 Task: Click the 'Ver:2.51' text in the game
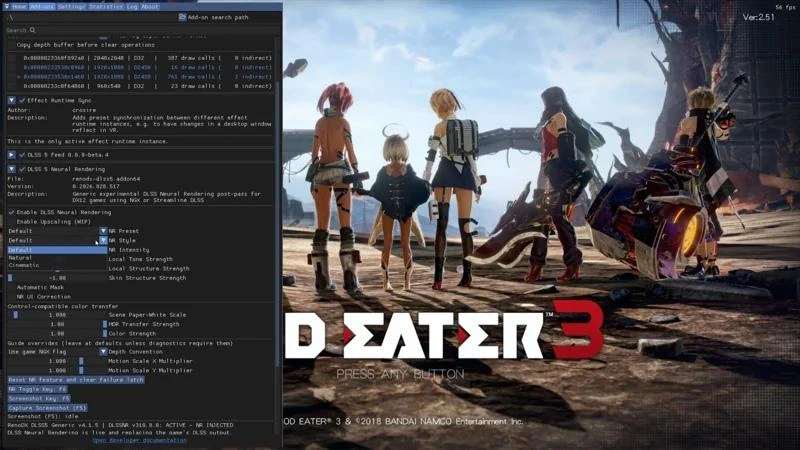(758, 17)
